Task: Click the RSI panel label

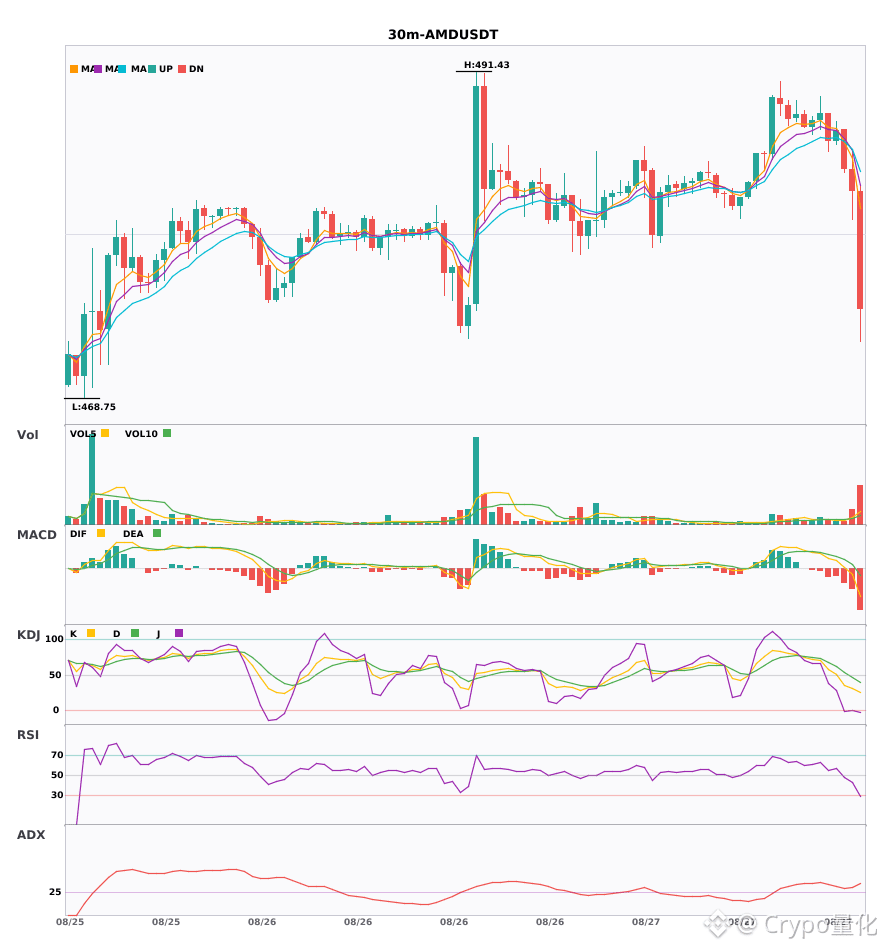Action: (x=28, y=735)
